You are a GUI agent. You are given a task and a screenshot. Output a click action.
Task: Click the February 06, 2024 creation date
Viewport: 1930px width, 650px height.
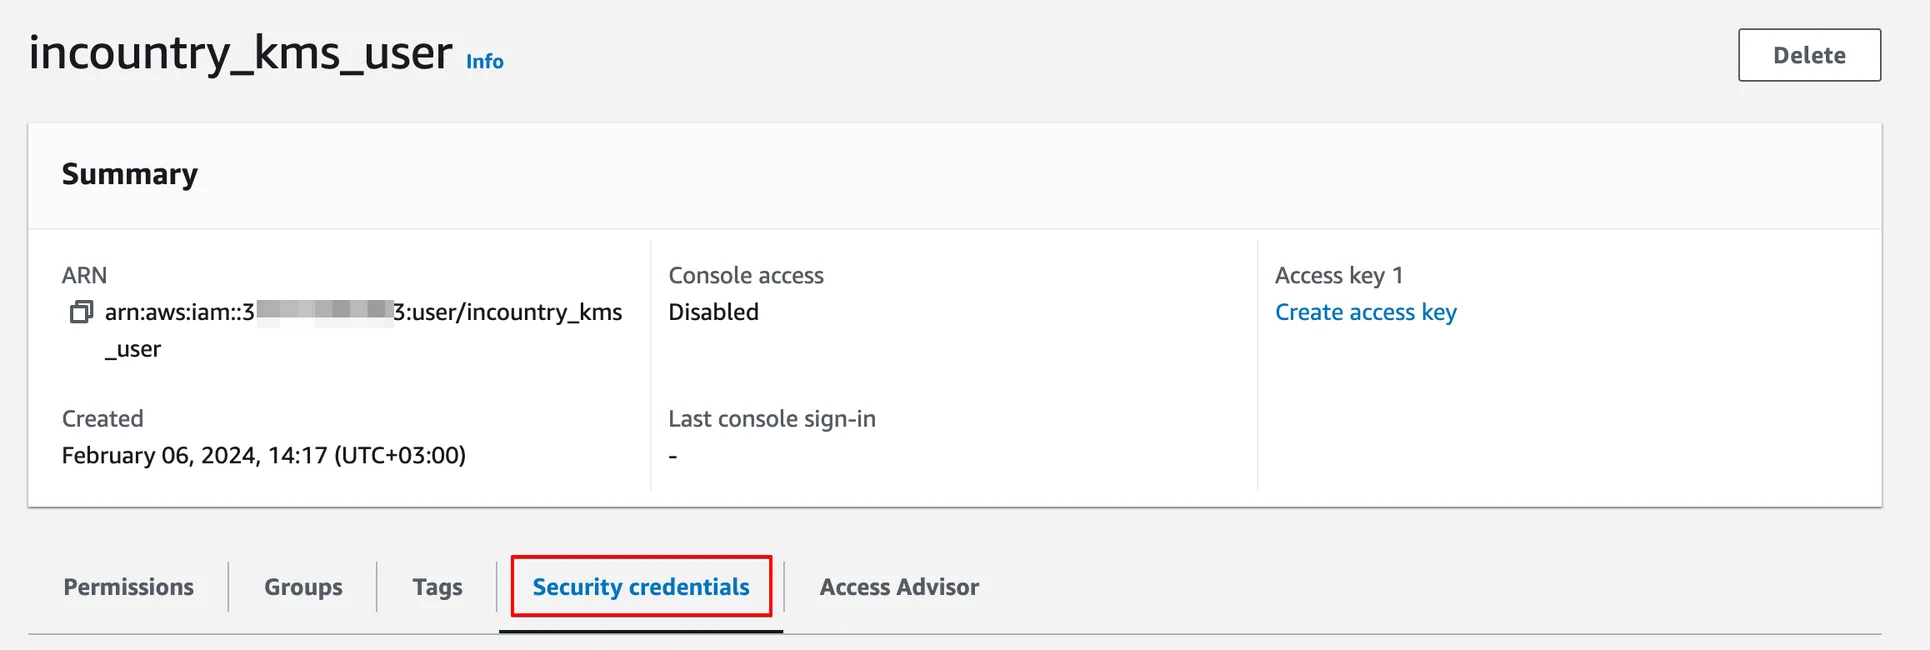[264, 455]
